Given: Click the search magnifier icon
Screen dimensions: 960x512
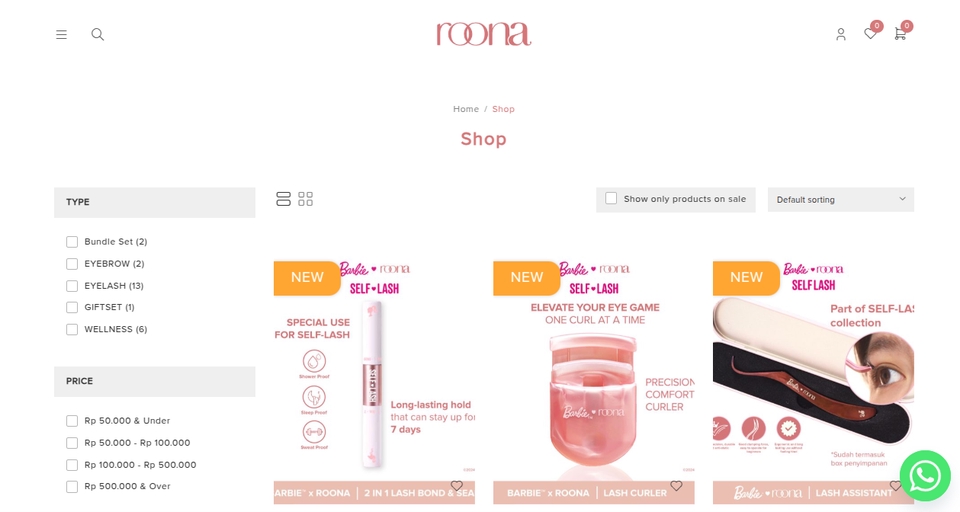Looking at the screenshot, I should 97,34.
